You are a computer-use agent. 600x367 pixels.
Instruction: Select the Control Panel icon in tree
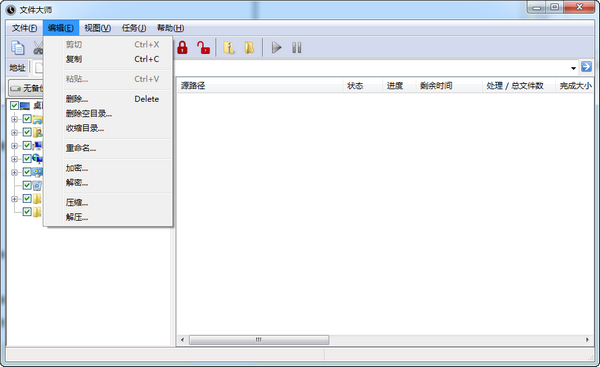tap(38, 172)
